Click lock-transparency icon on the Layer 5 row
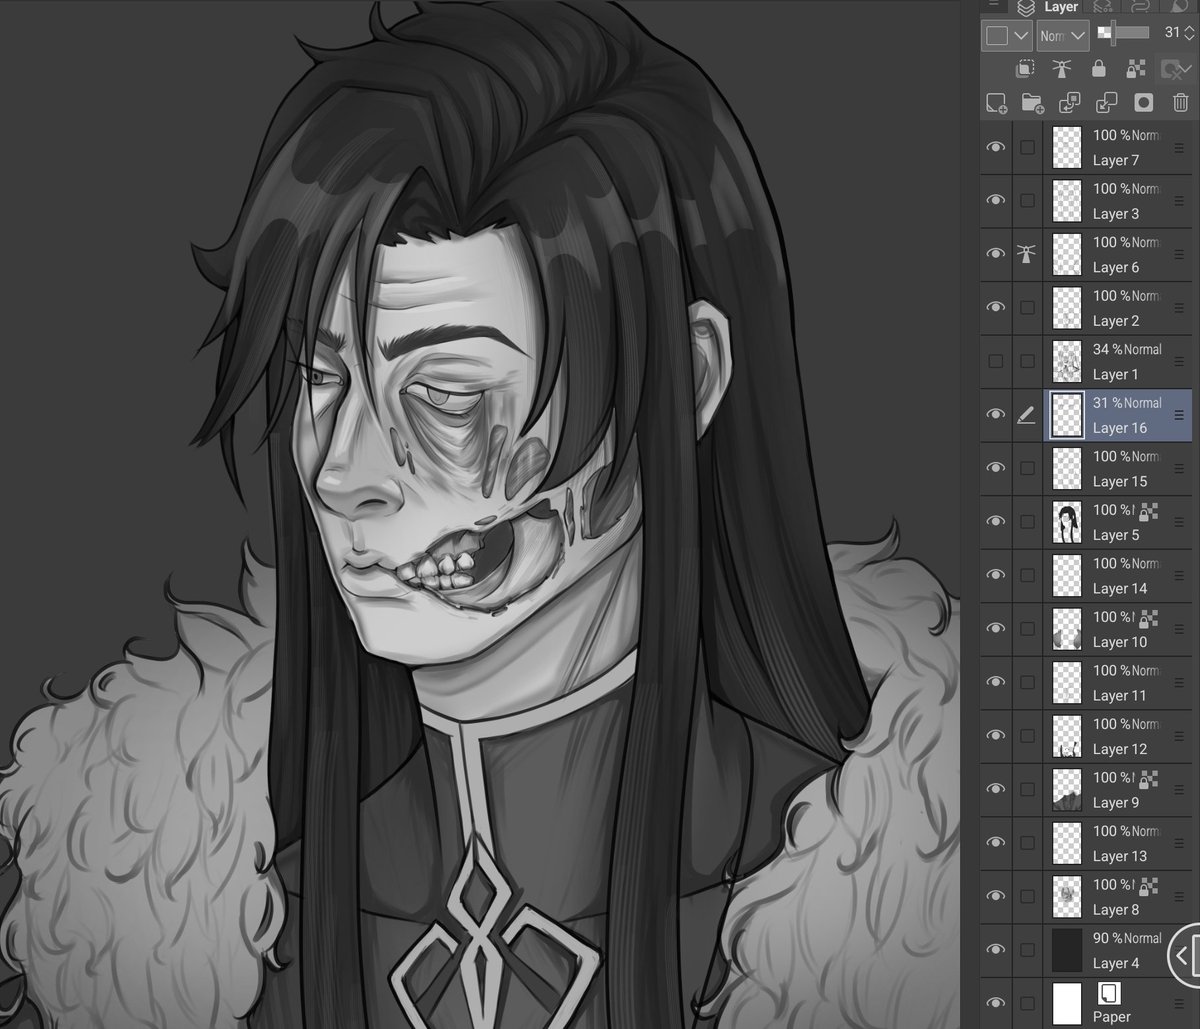The height and width of the screenshot is (1029, 1200). point(1148,510)
